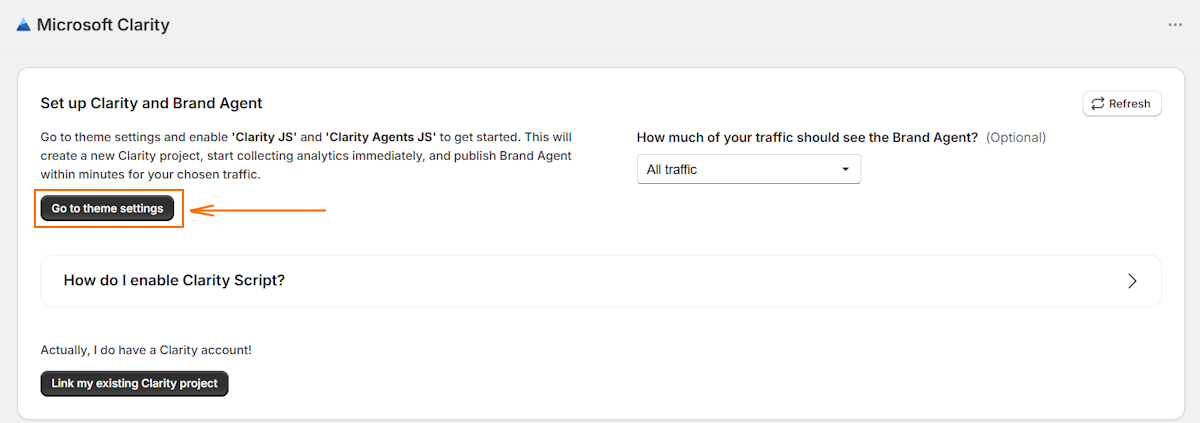Screen dimensions: 1200x423
Task: Open the All traffic dropdown
Action: (749, 170)
